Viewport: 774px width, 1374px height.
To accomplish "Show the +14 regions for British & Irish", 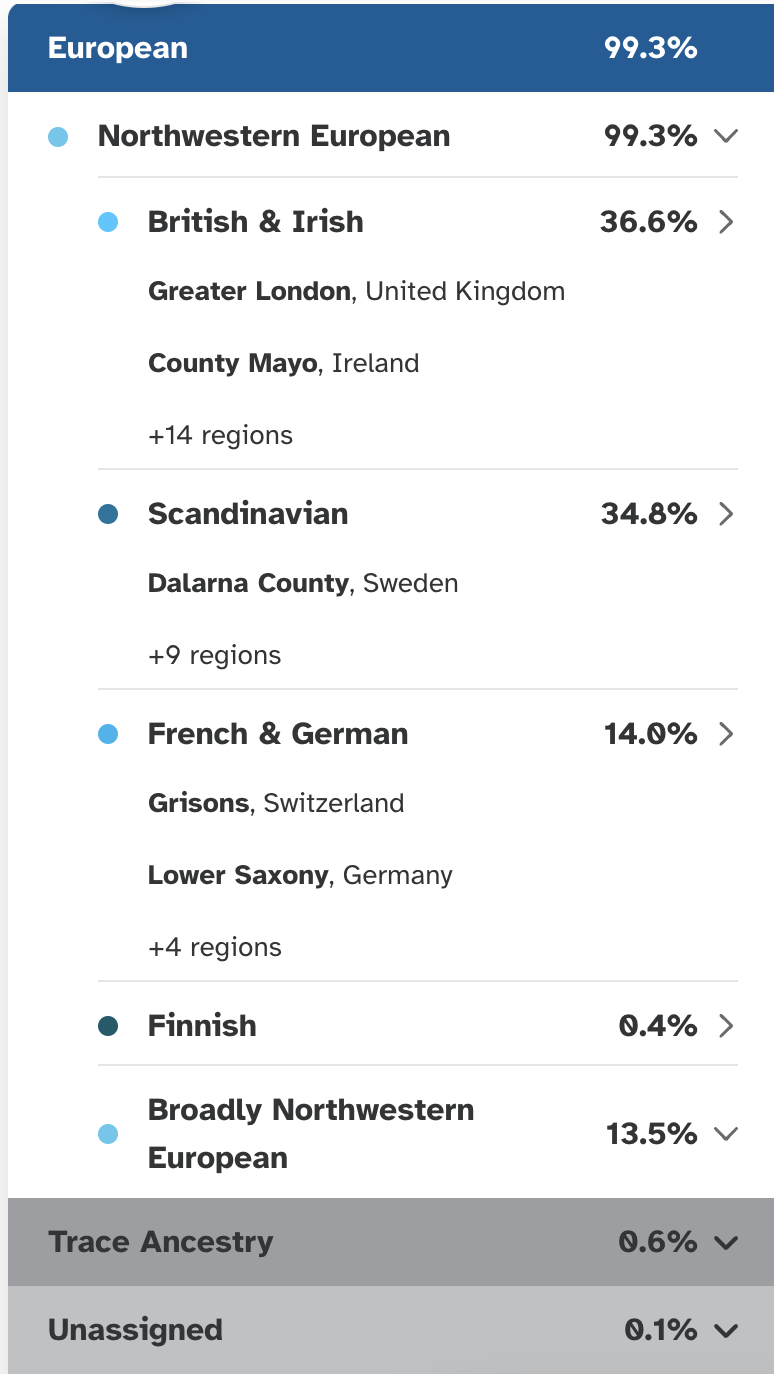I will click(x=220, y=436).
